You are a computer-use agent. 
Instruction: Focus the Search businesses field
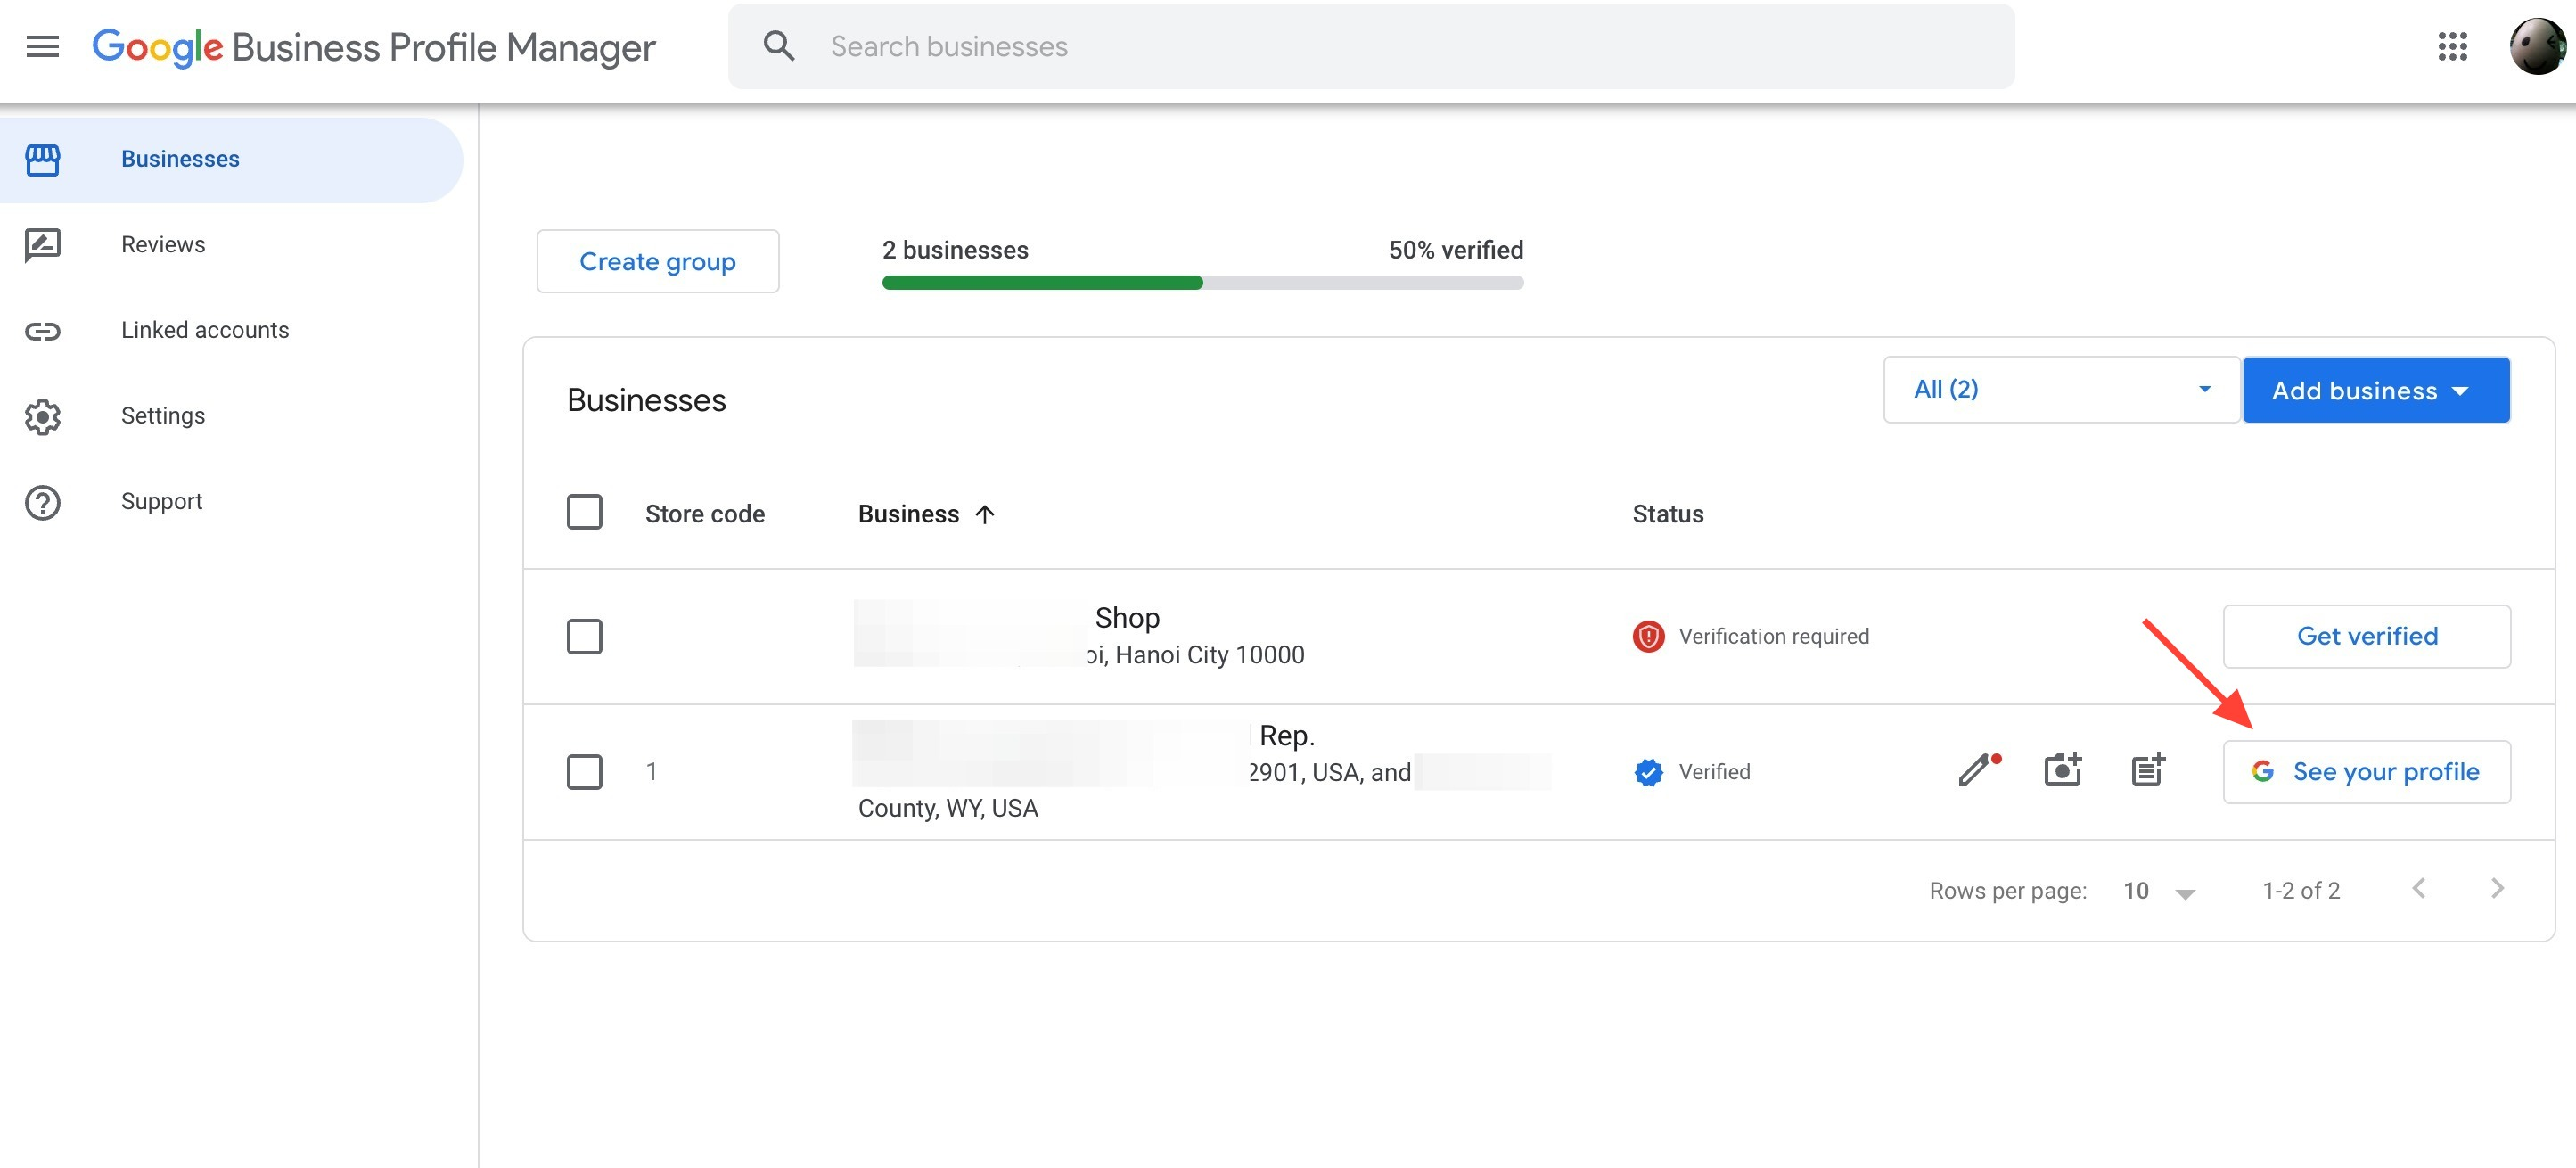coord(1371,46)
